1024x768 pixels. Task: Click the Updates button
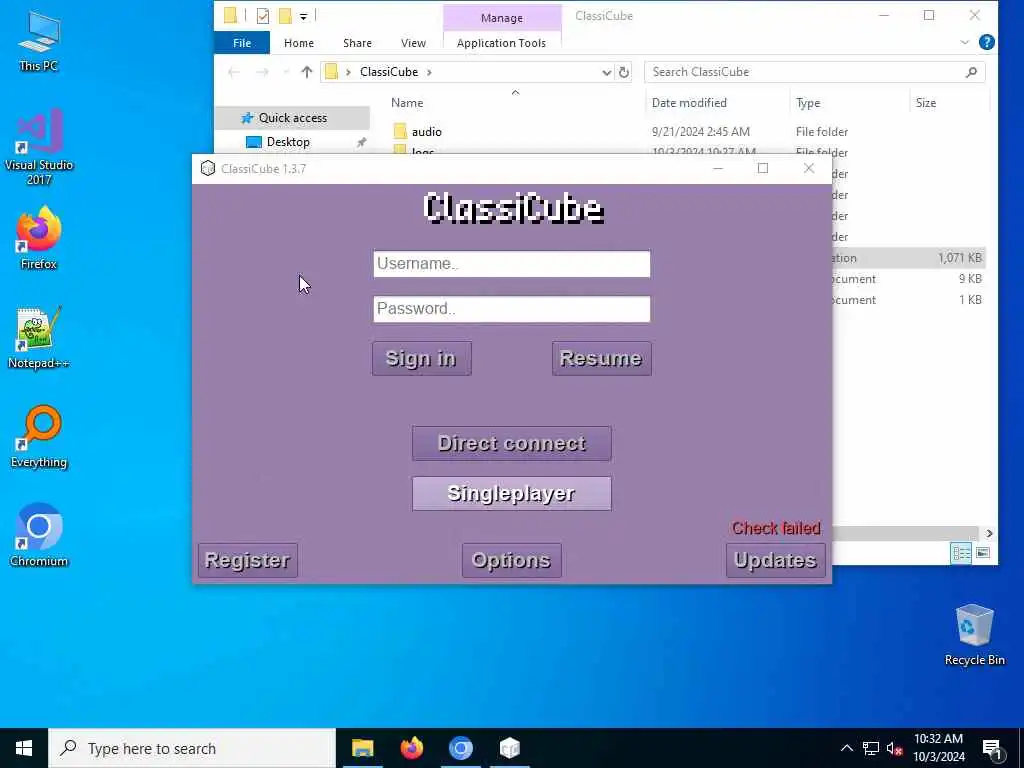pos(775,560)
